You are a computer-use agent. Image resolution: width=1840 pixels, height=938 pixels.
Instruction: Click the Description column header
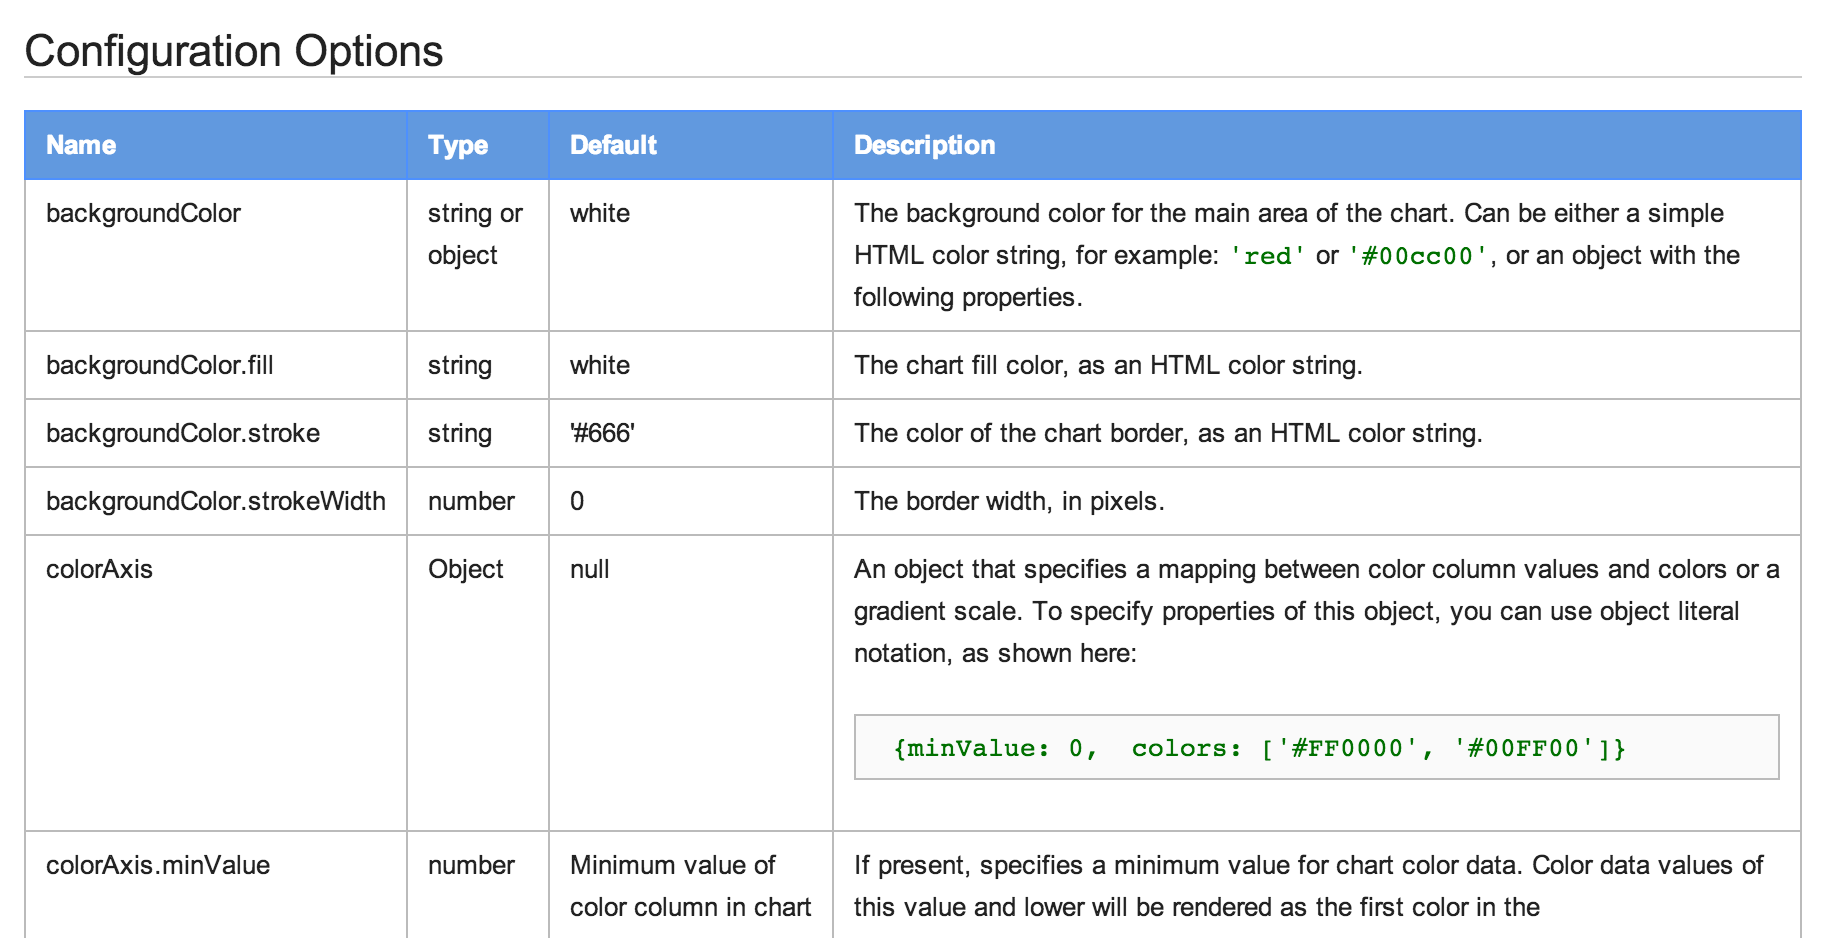[924, 145]
